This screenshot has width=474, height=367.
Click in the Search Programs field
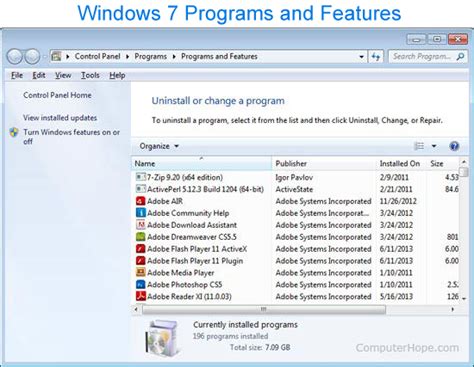pyautogui.click(x=422, y=56)
